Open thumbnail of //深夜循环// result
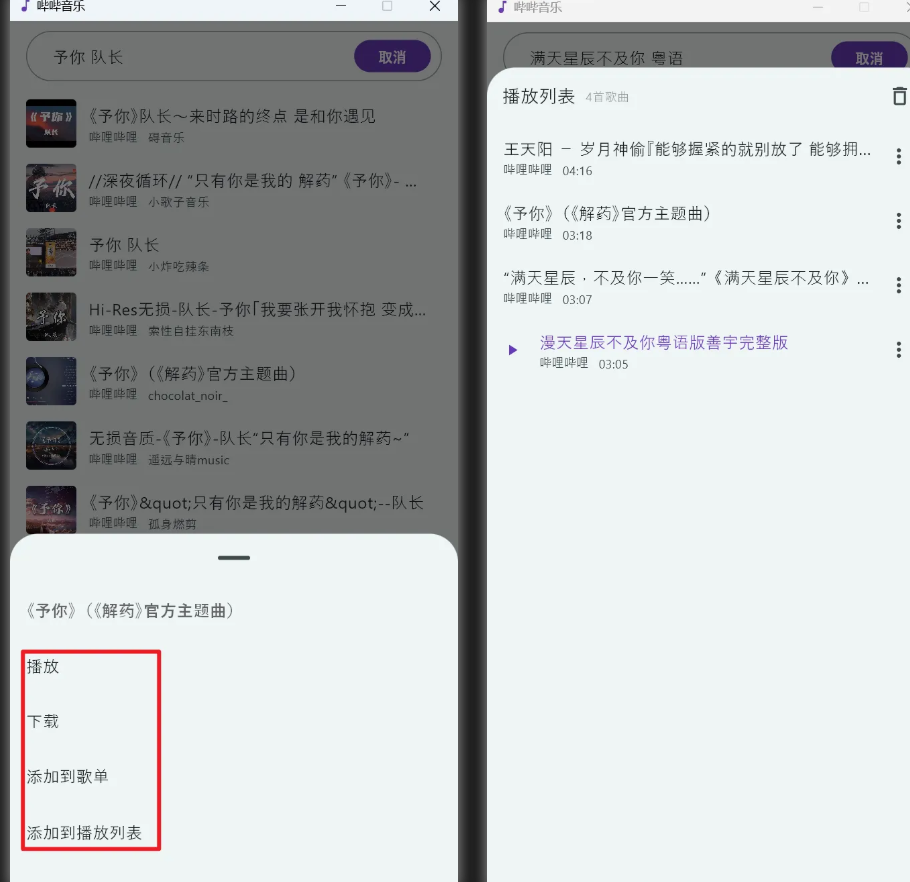This screenshot has width=910, height=882. pos(51,188)
